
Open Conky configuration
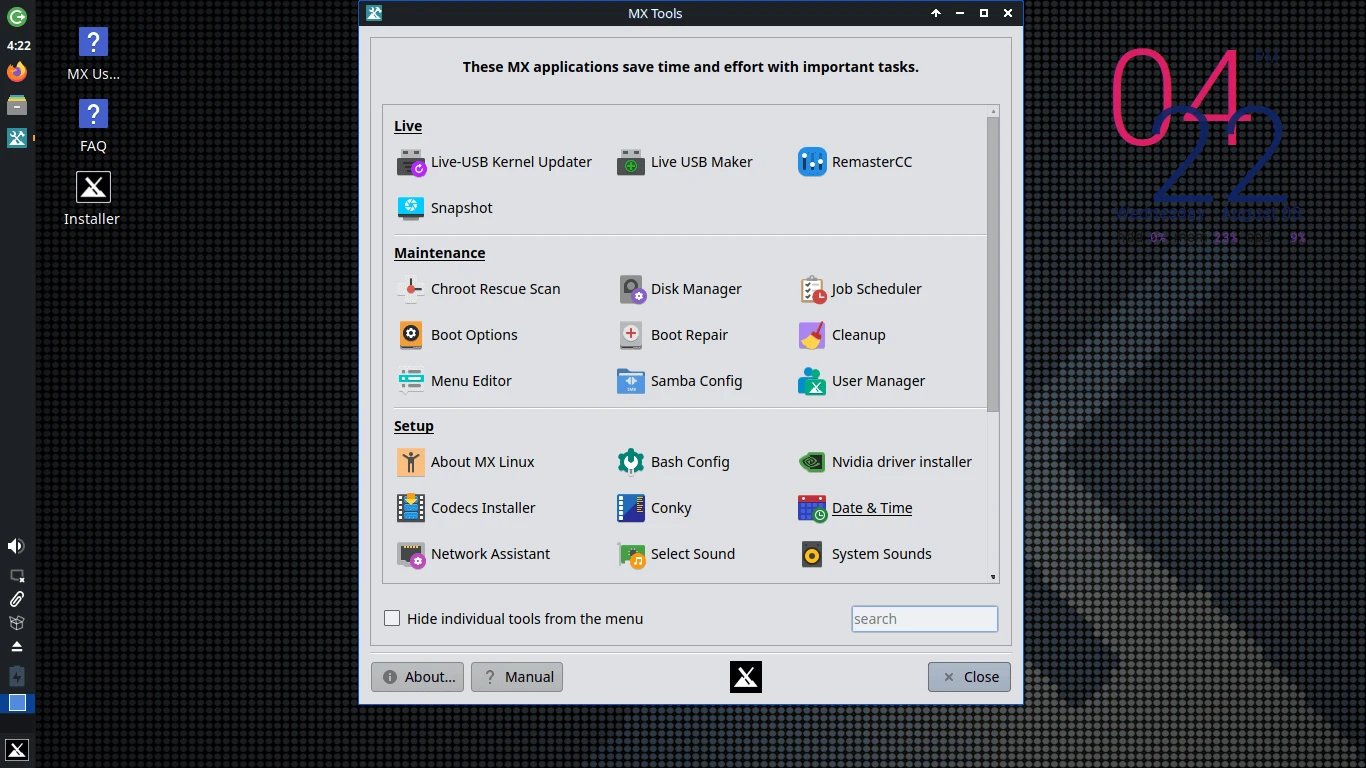pos(671,508)
